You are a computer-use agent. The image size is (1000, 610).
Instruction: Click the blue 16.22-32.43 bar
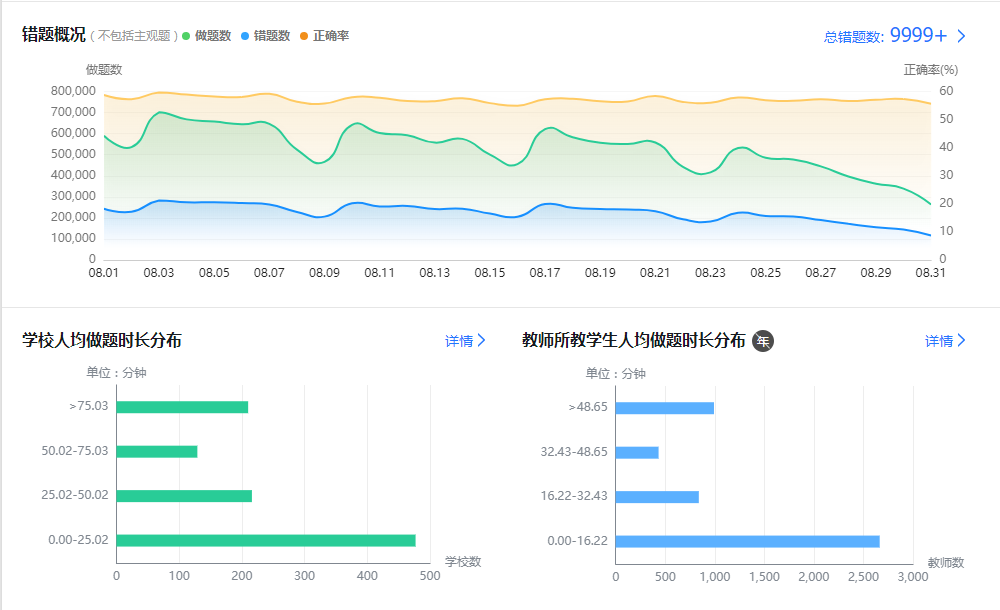[x=657, y=496]
